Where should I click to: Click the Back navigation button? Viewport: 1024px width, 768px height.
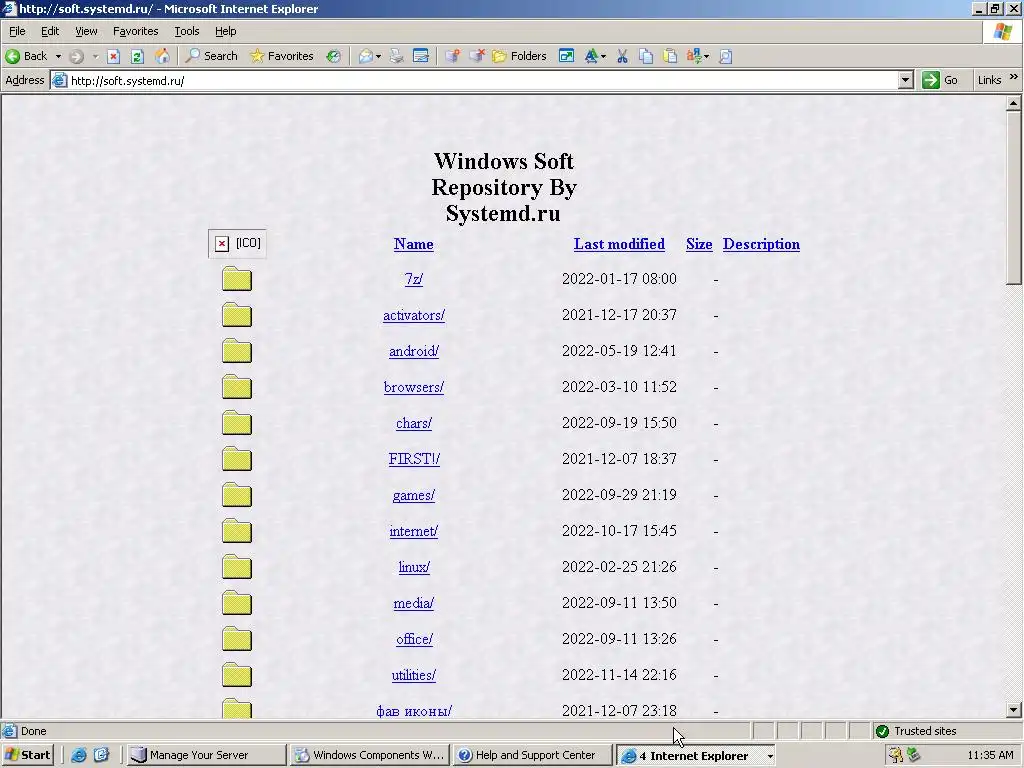pos(27,56)
